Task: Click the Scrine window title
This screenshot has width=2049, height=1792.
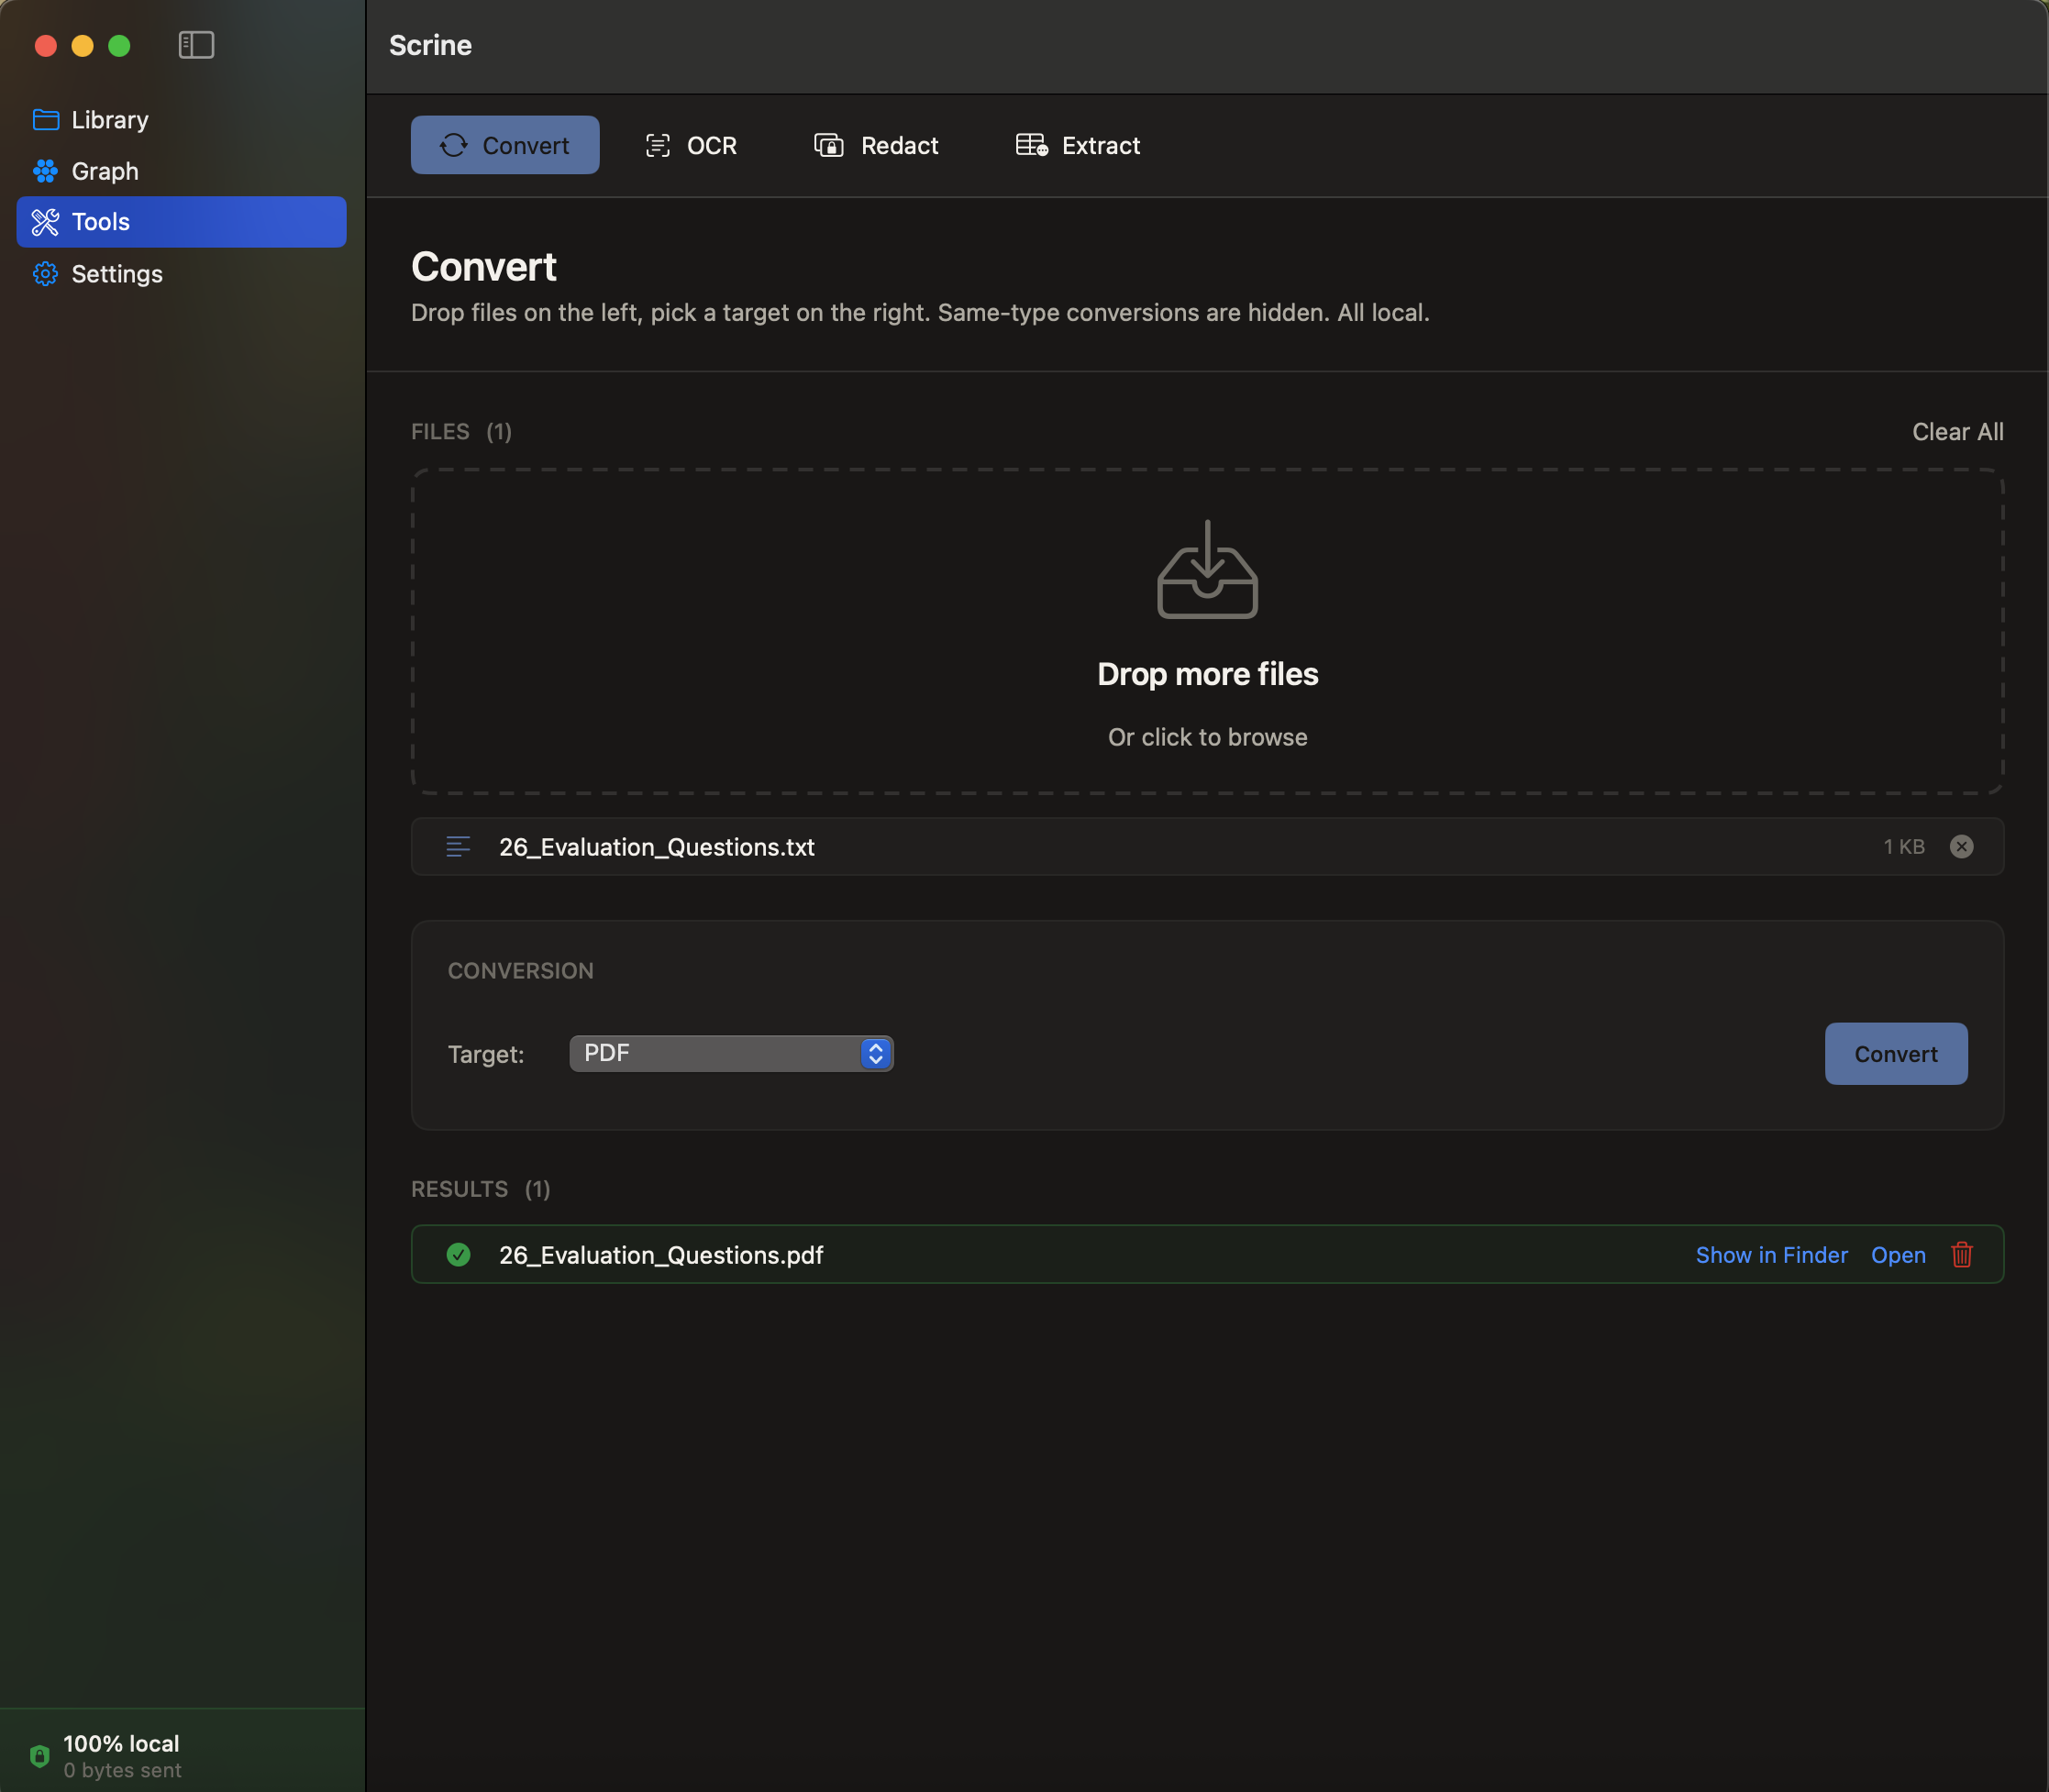Action: click(x=430, y=45)
